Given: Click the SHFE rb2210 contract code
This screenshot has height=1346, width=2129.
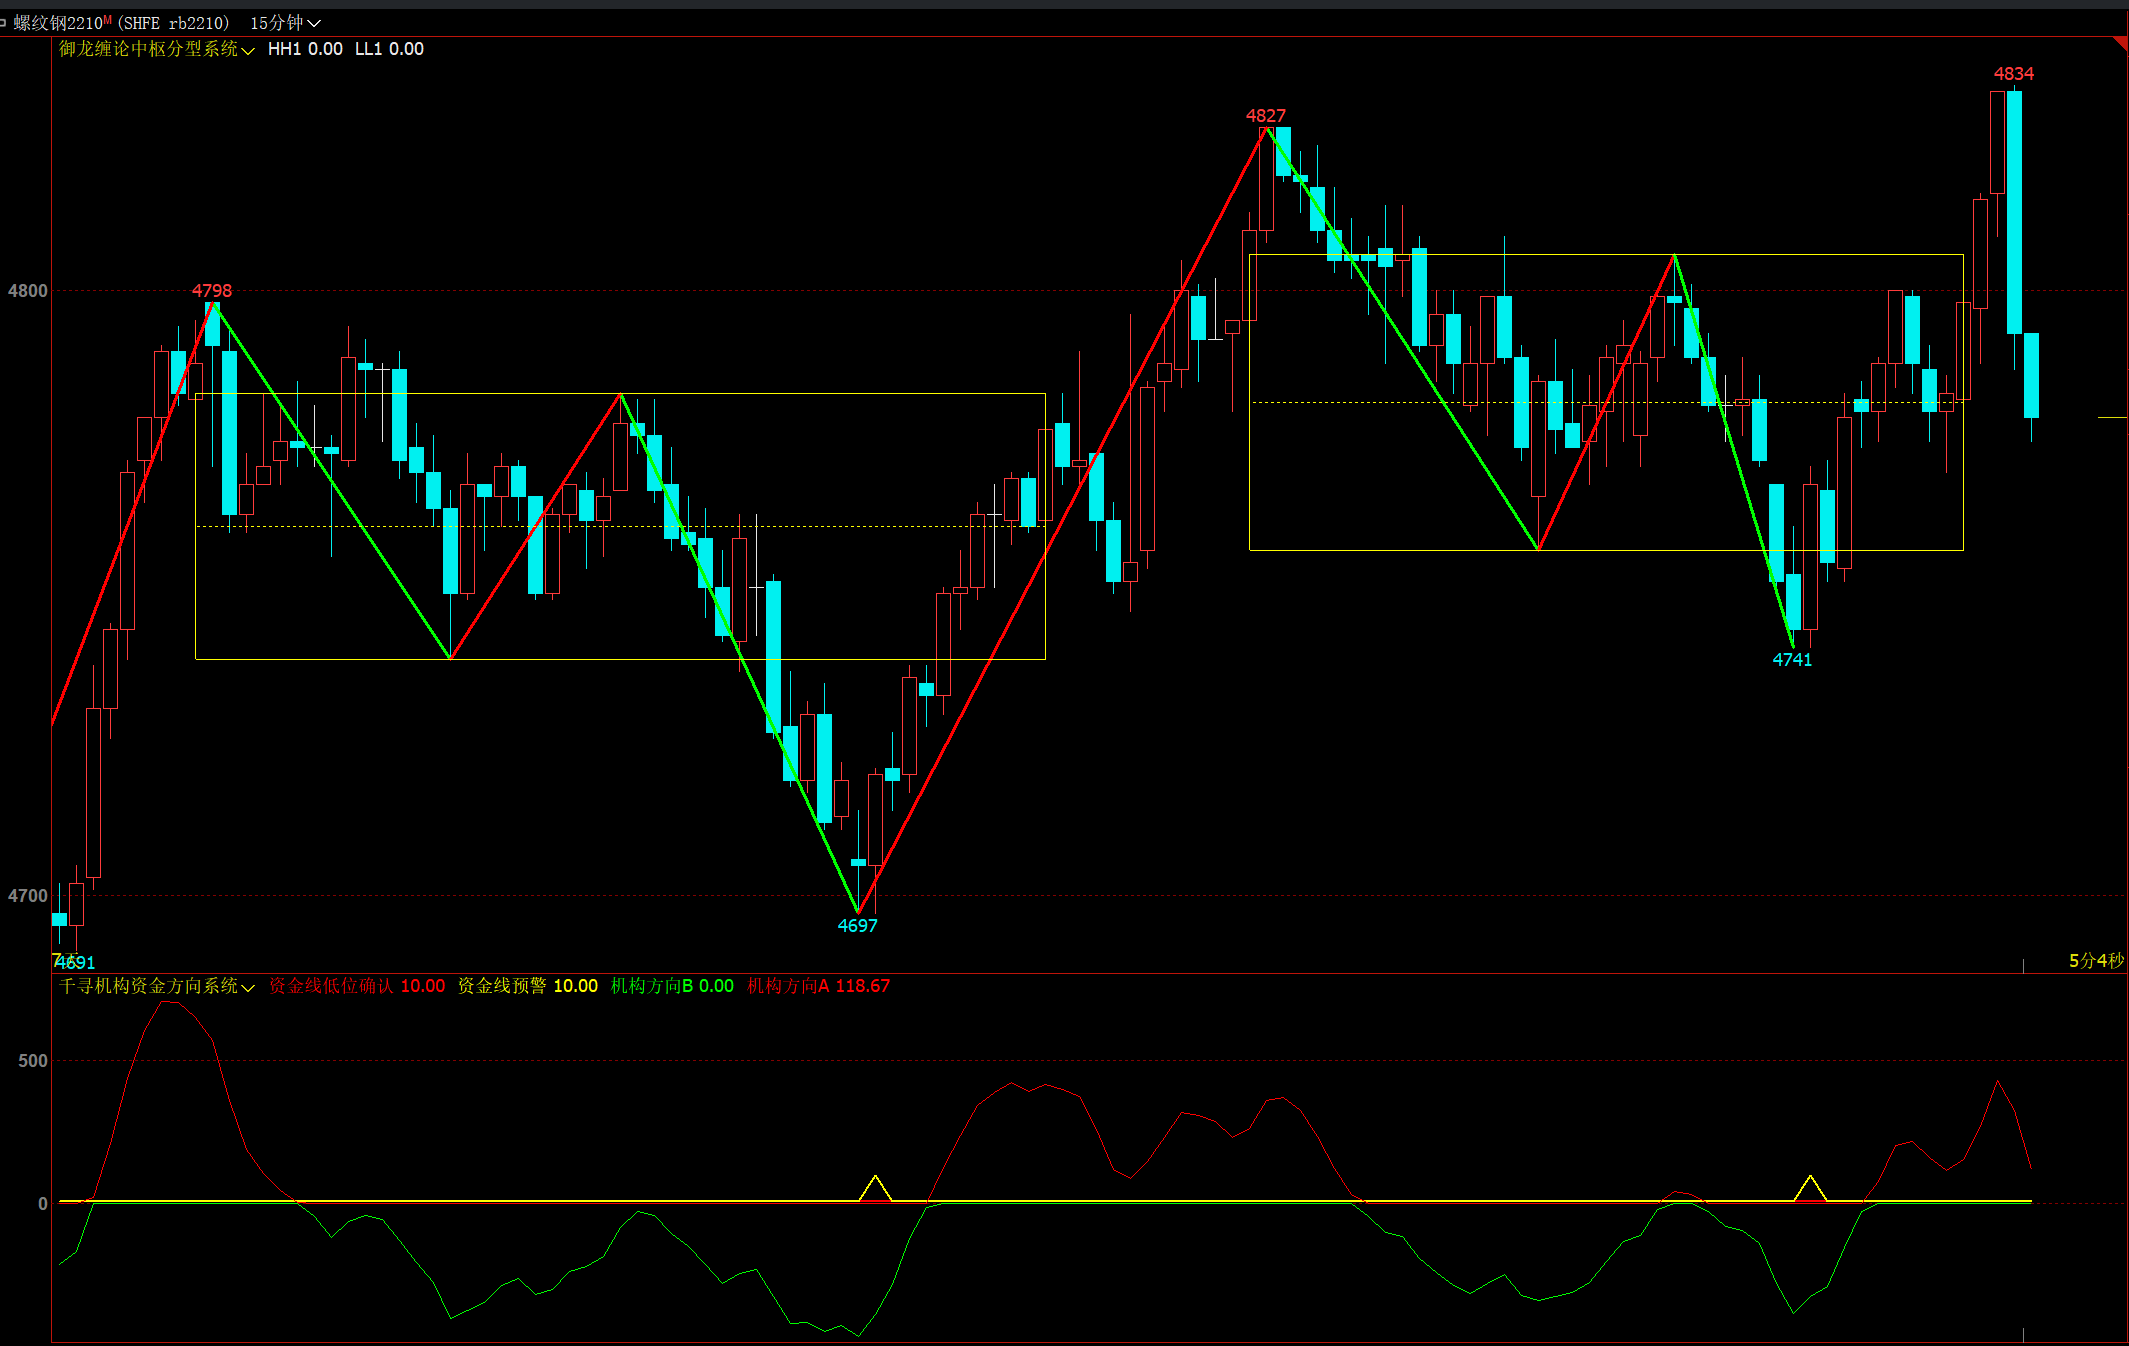Looking at the screenshot, I should click(x=174, y=23).
